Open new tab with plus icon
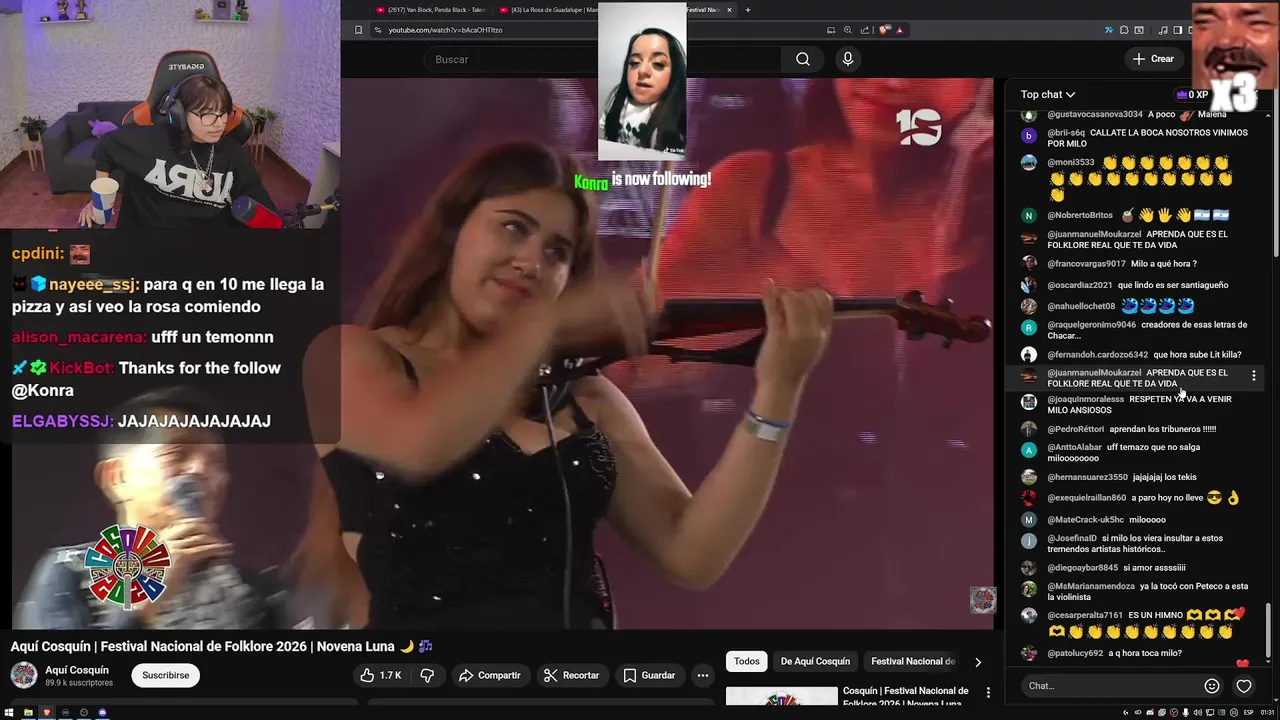 747,10
